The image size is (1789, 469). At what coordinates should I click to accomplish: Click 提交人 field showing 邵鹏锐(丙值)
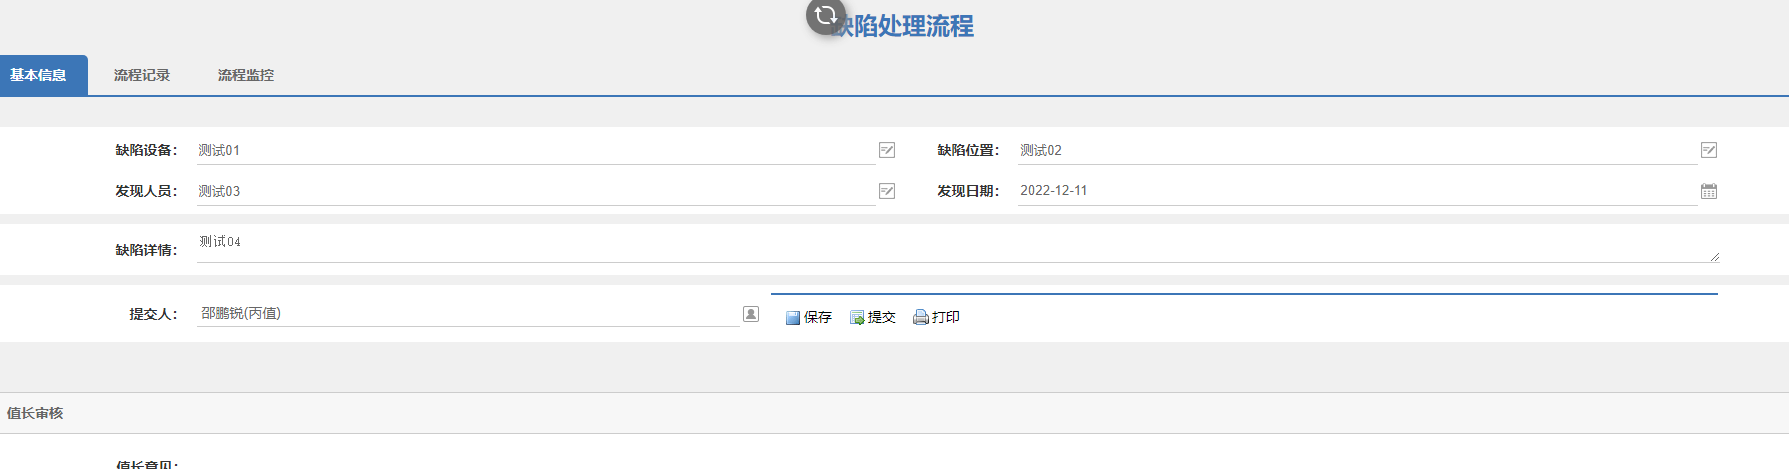(468, 313)
